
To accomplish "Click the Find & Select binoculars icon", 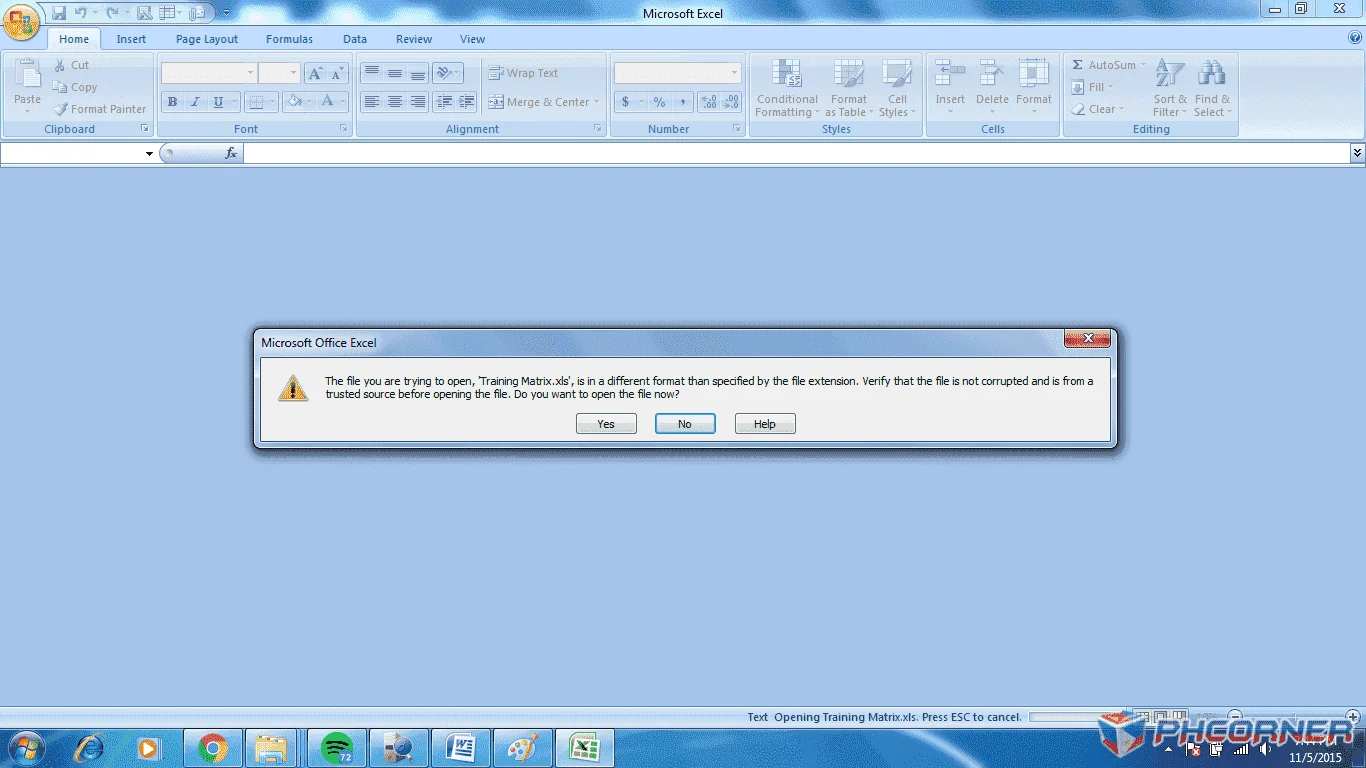I will pyautogui.click(x=1212, y=74).
